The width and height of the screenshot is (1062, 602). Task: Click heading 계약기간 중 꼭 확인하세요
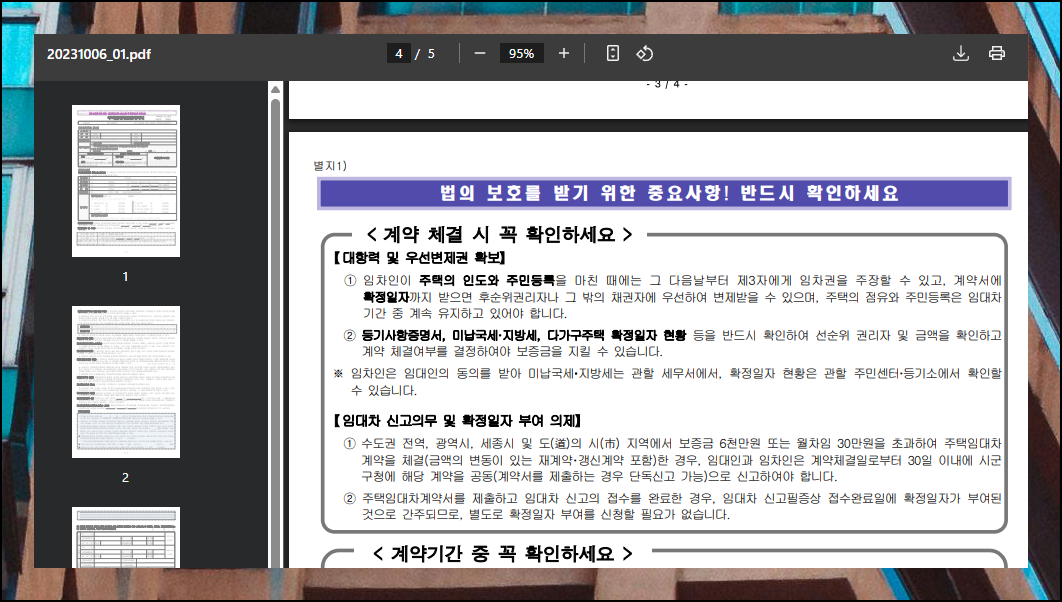point(503,553)
